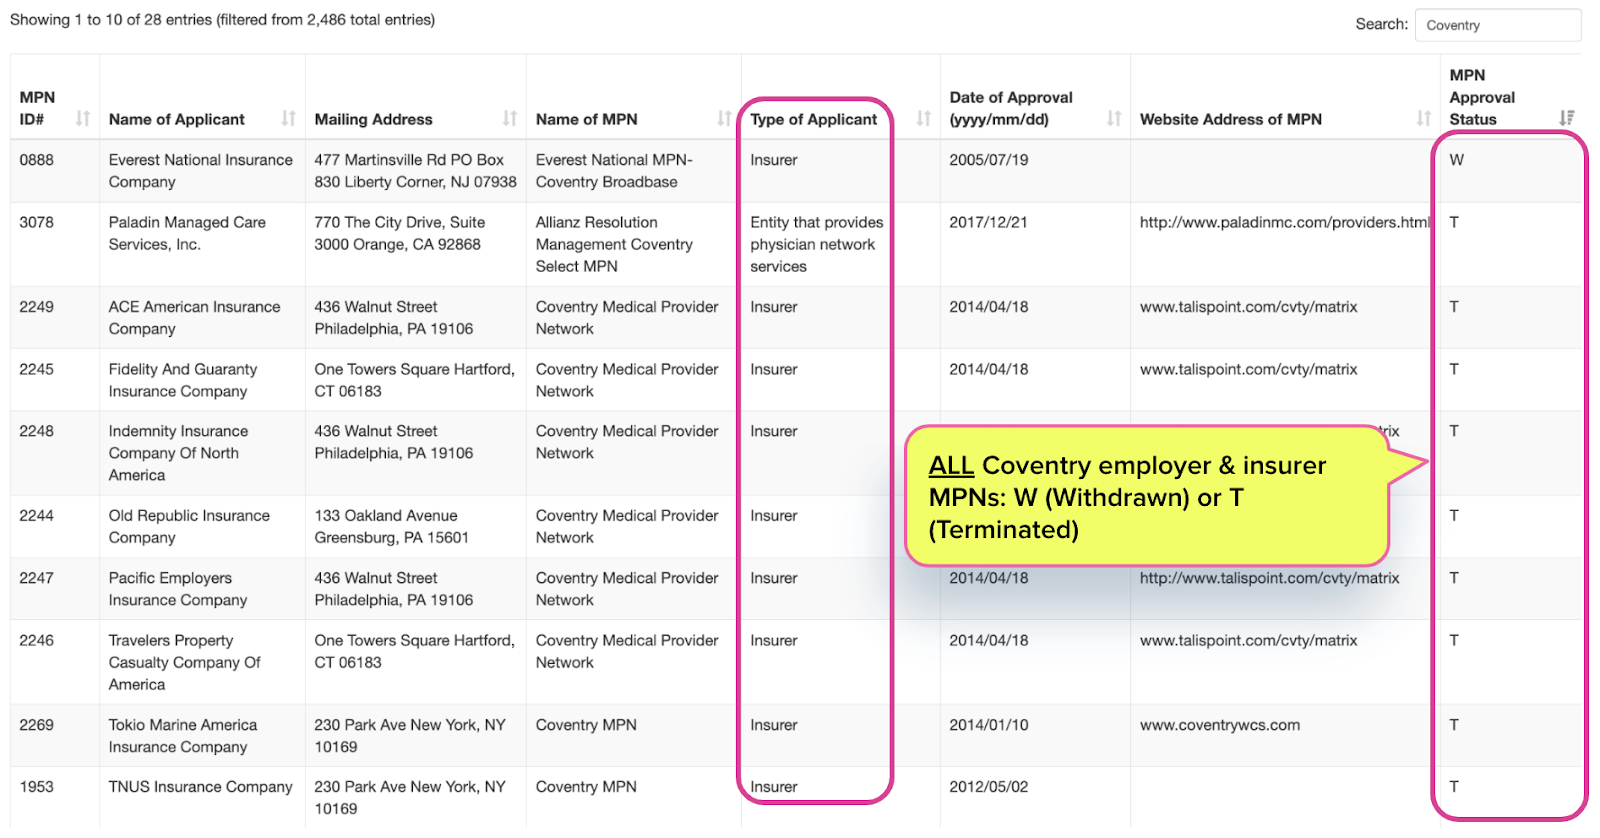Select the T approval status for row 3078

click(1454, 222)
